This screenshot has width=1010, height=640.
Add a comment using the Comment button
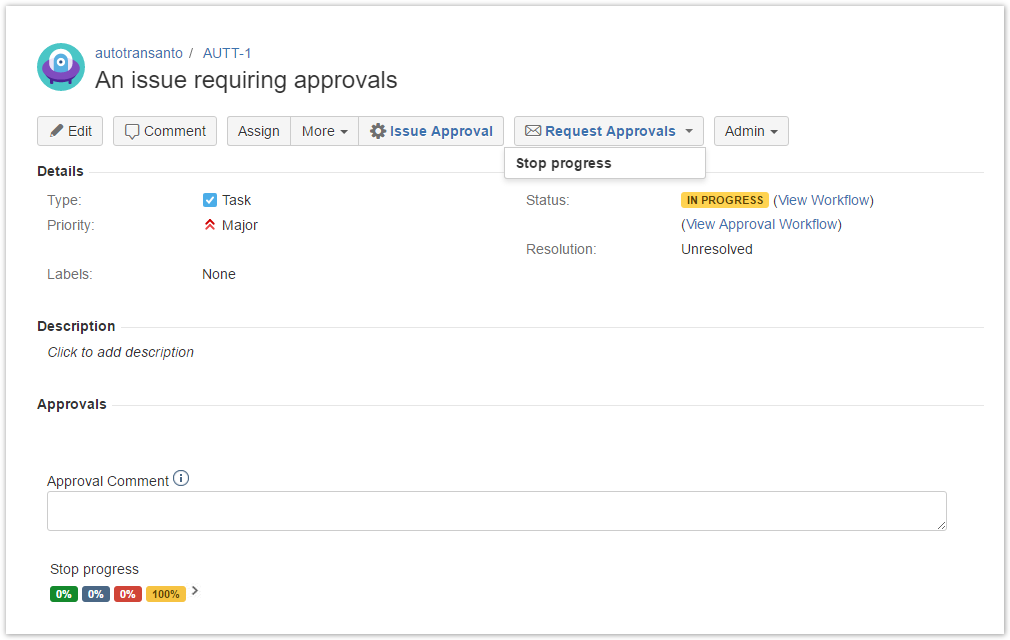click(x=165, y=131)
